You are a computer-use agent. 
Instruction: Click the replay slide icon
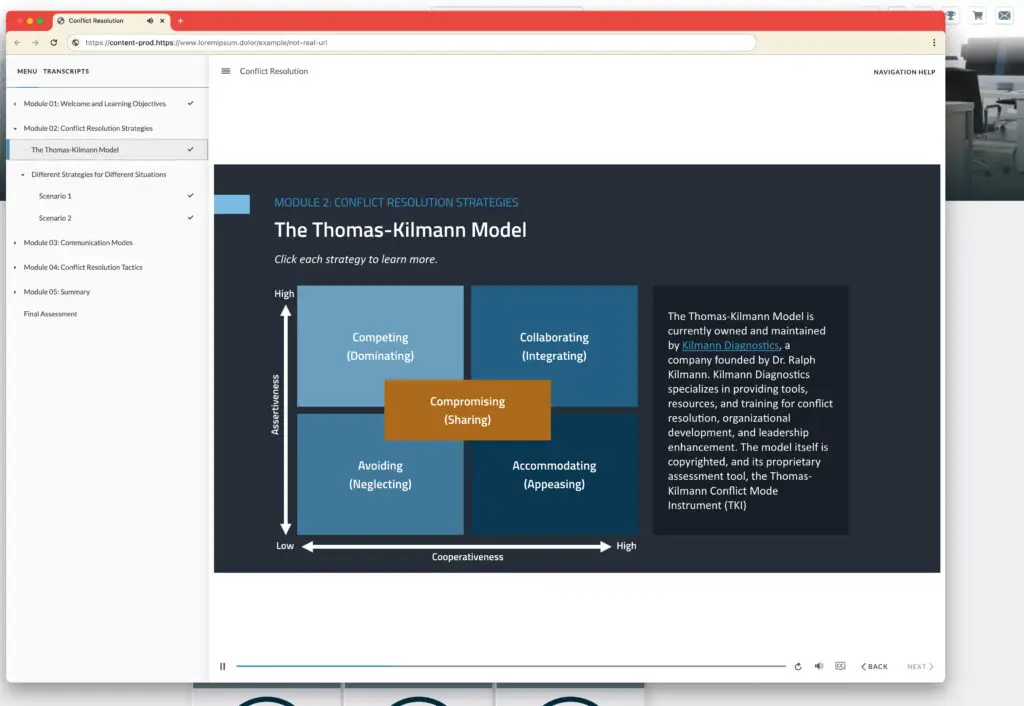point(797,666)
